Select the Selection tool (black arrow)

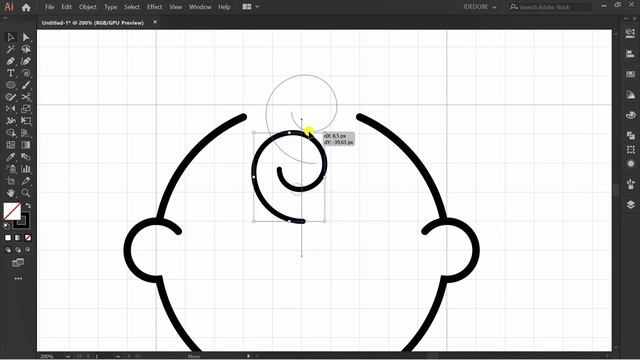coord(11,37)
